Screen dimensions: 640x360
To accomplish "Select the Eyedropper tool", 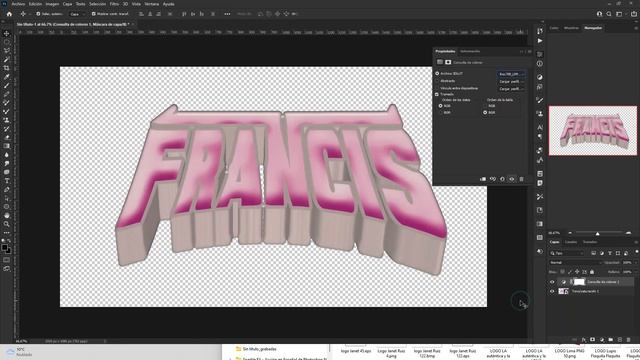I will (x=7, y=77).
